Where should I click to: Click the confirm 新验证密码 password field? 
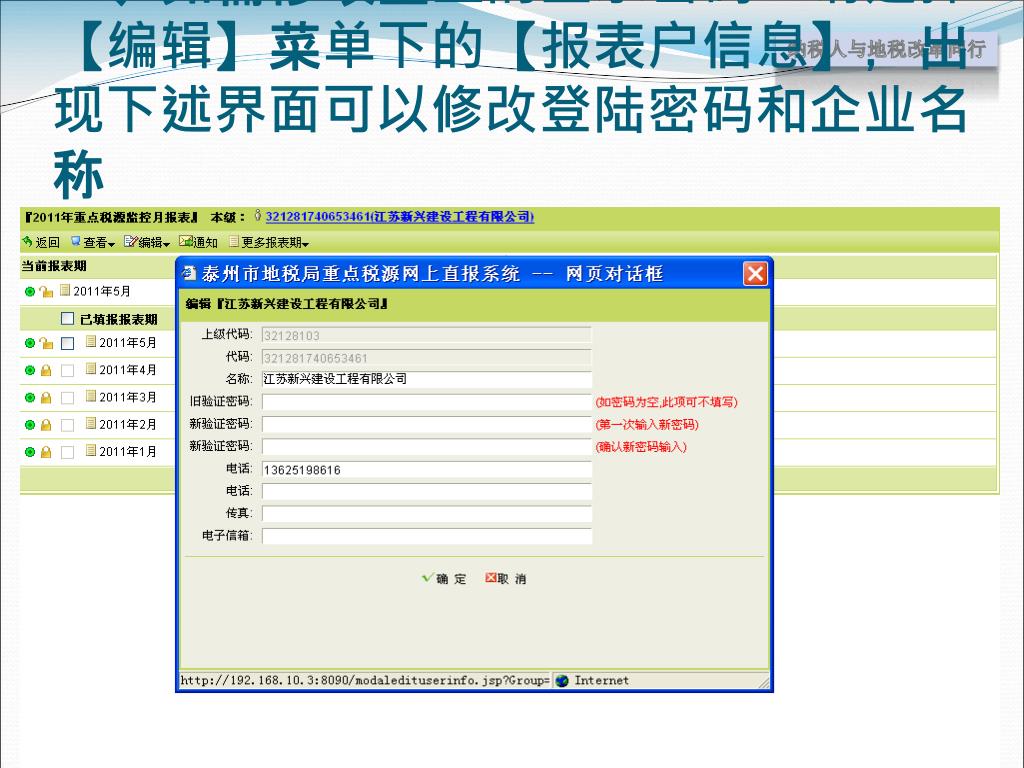click(426, 447)
